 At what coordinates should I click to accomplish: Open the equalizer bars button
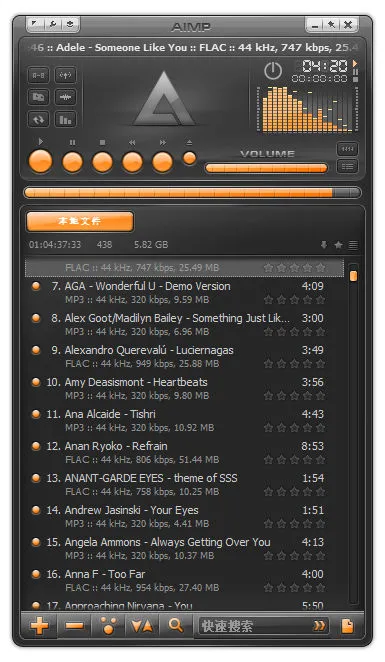65,119
